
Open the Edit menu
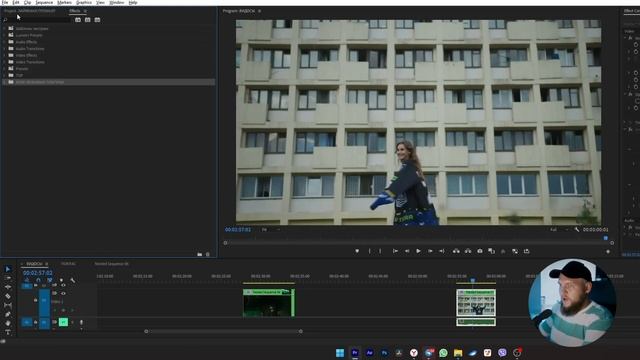point(16,2)
